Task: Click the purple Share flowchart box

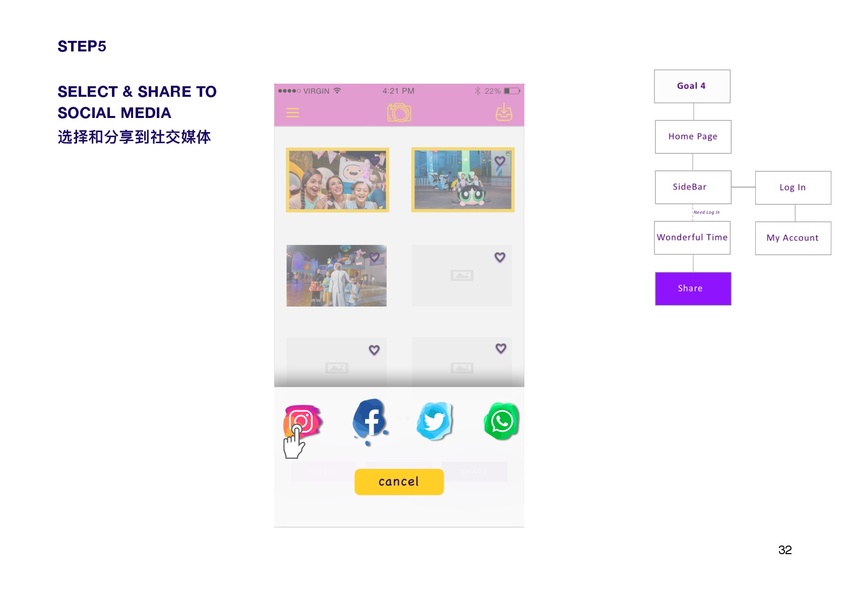Action: coord(693,289)
